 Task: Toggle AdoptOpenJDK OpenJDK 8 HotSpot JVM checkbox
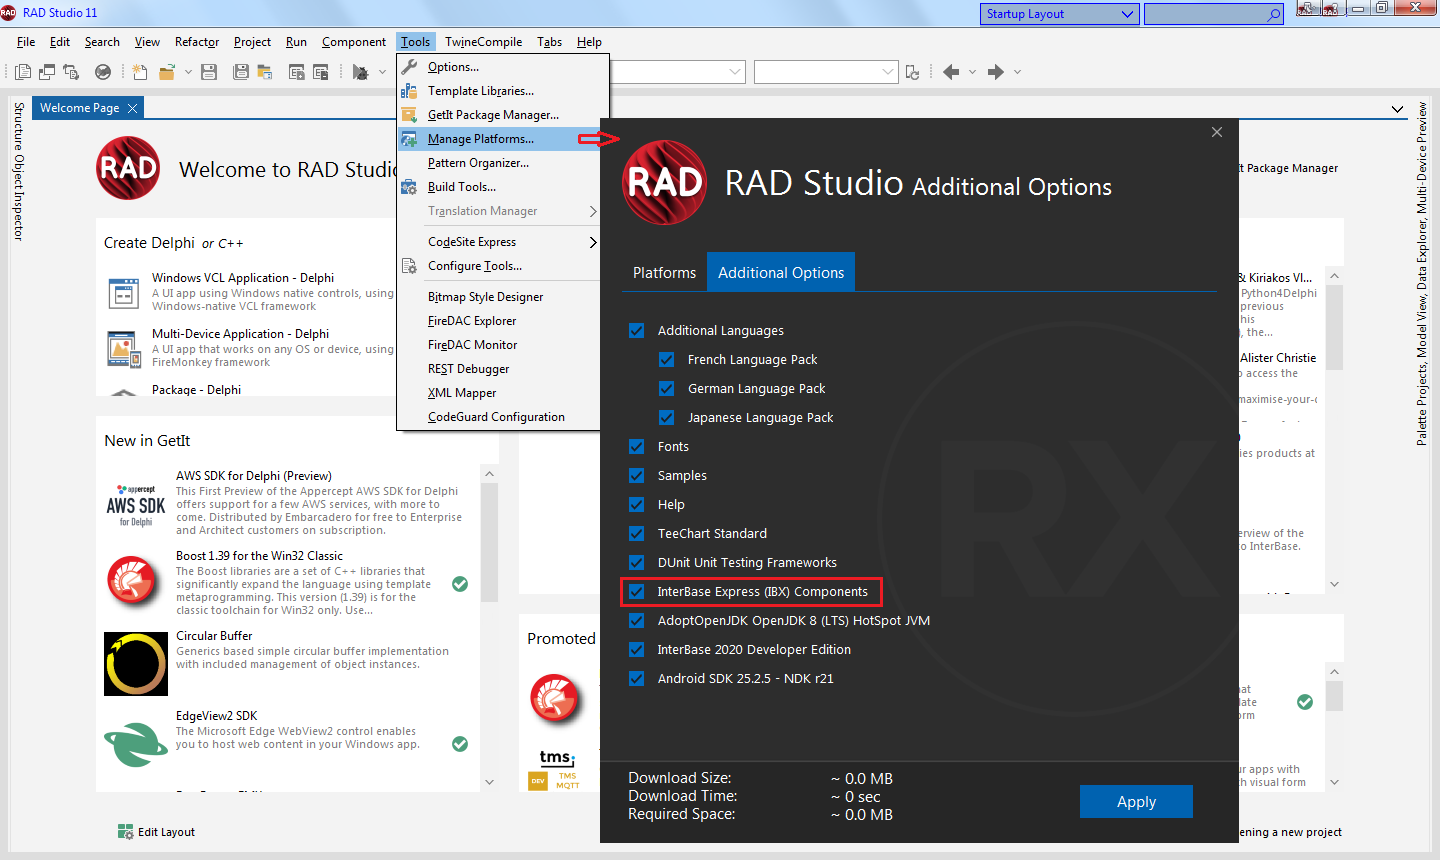pyautogui.click(x=636, y=620)
